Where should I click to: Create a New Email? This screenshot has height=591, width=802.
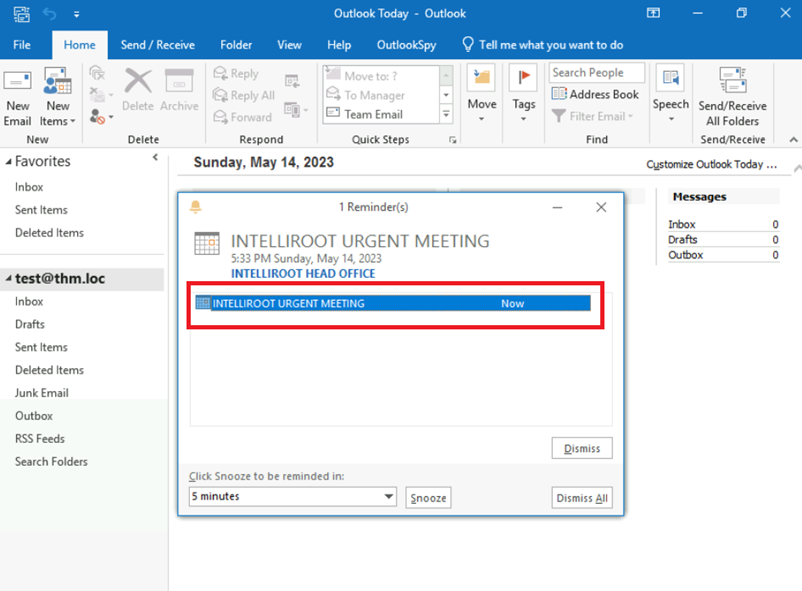click(17, 98)
